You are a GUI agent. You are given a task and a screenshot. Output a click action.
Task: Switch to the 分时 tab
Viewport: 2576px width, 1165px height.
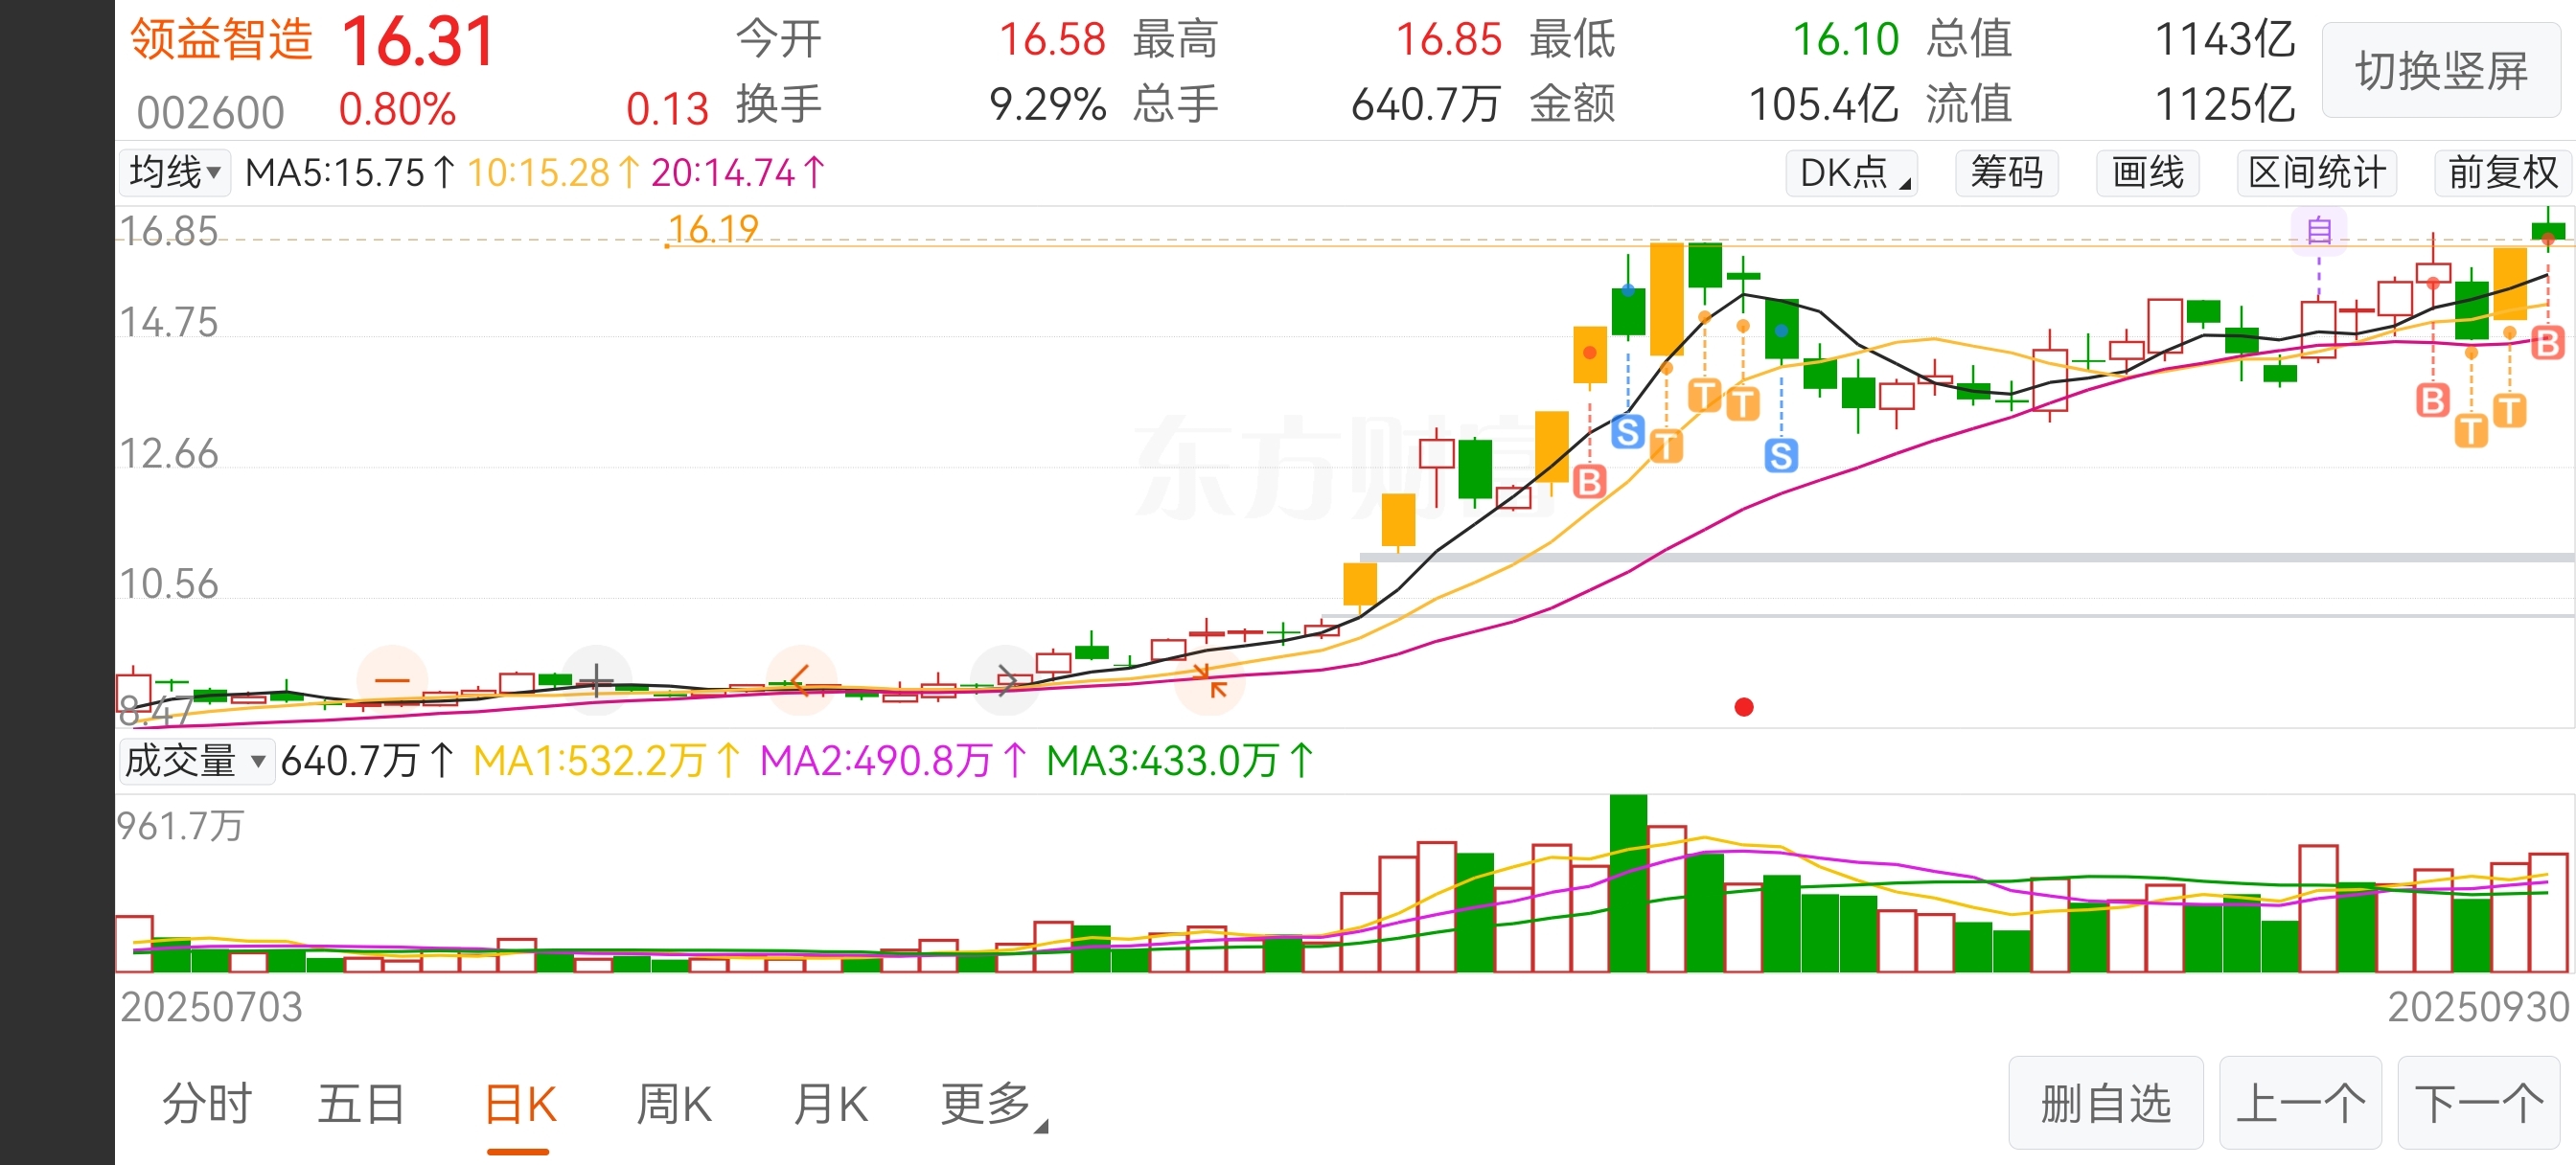click(x=207, y=1105)
